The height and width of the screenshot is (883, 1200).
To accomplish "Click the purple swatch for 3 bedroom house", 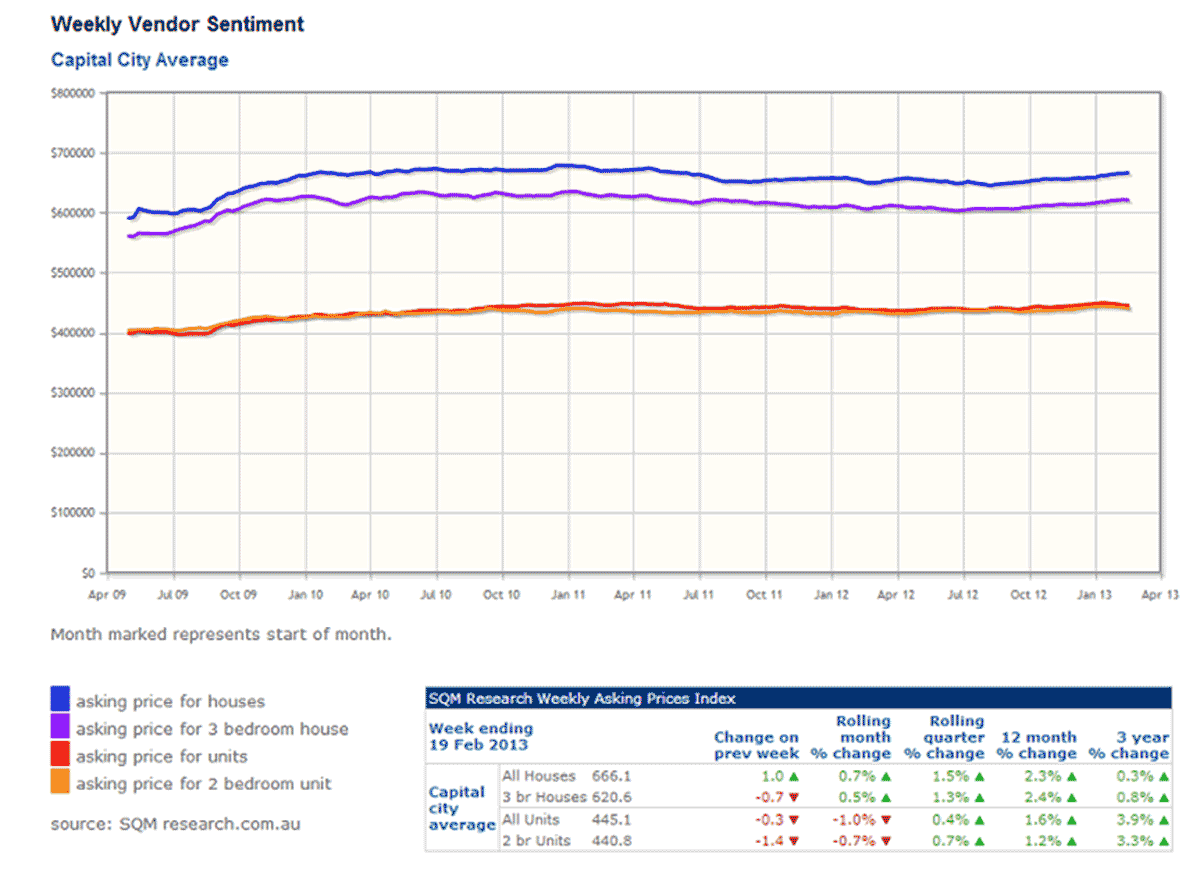I will point(61,728).
